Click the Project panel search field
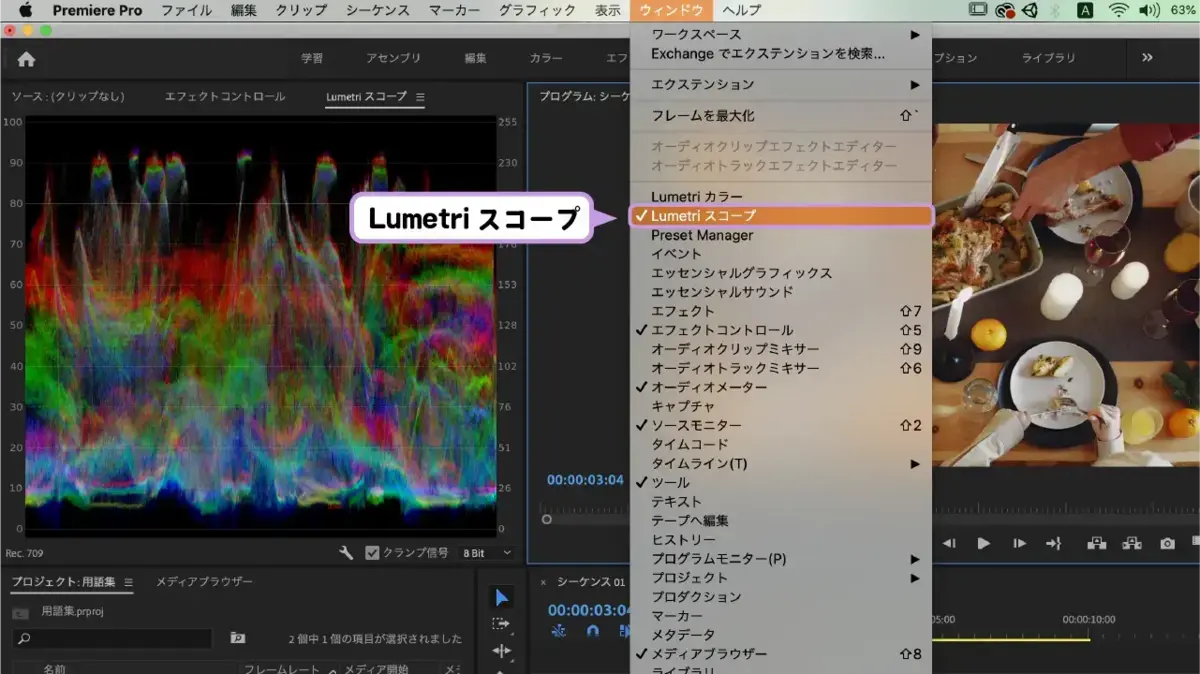Viewport: 1200px width, 674px height. [x=112, y=638]
